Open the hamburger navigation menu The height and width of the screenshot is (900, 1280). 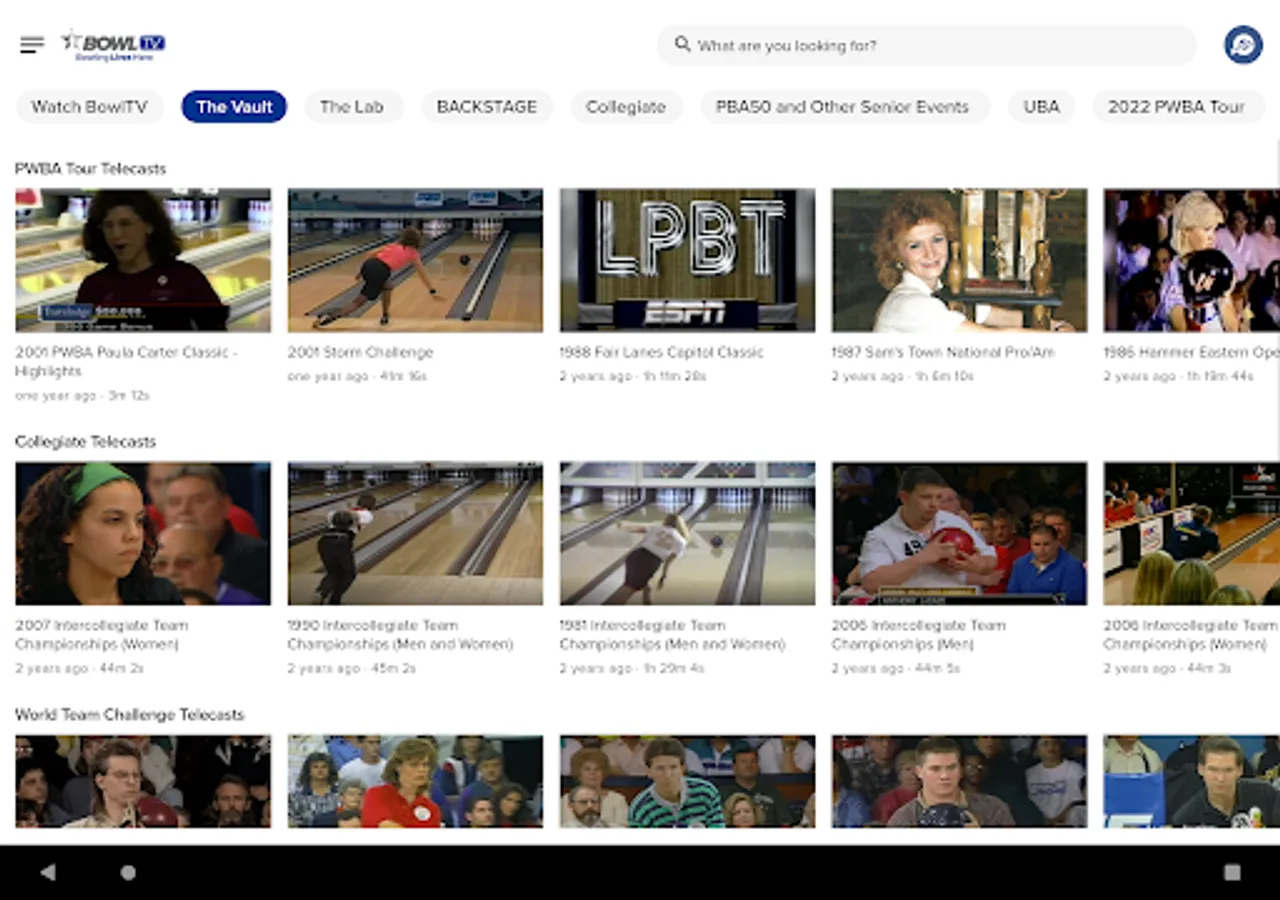[x=32, y=45]
